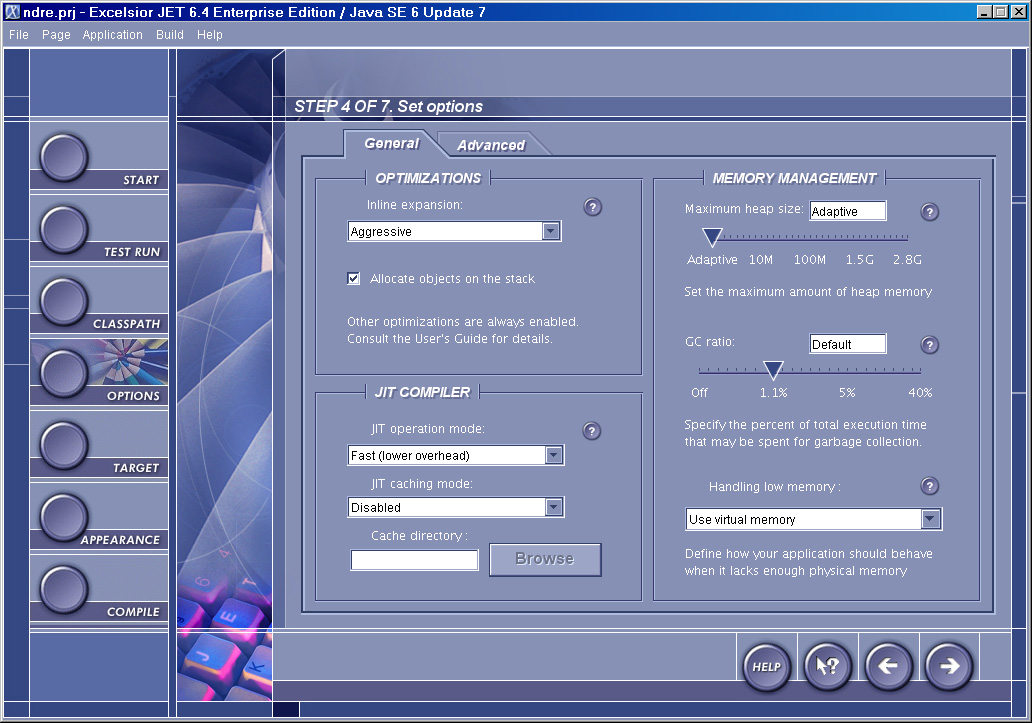The width and height of the screenshot is (1032, 723).
Task: Open the Help menu
Action: tap(210, 35)
